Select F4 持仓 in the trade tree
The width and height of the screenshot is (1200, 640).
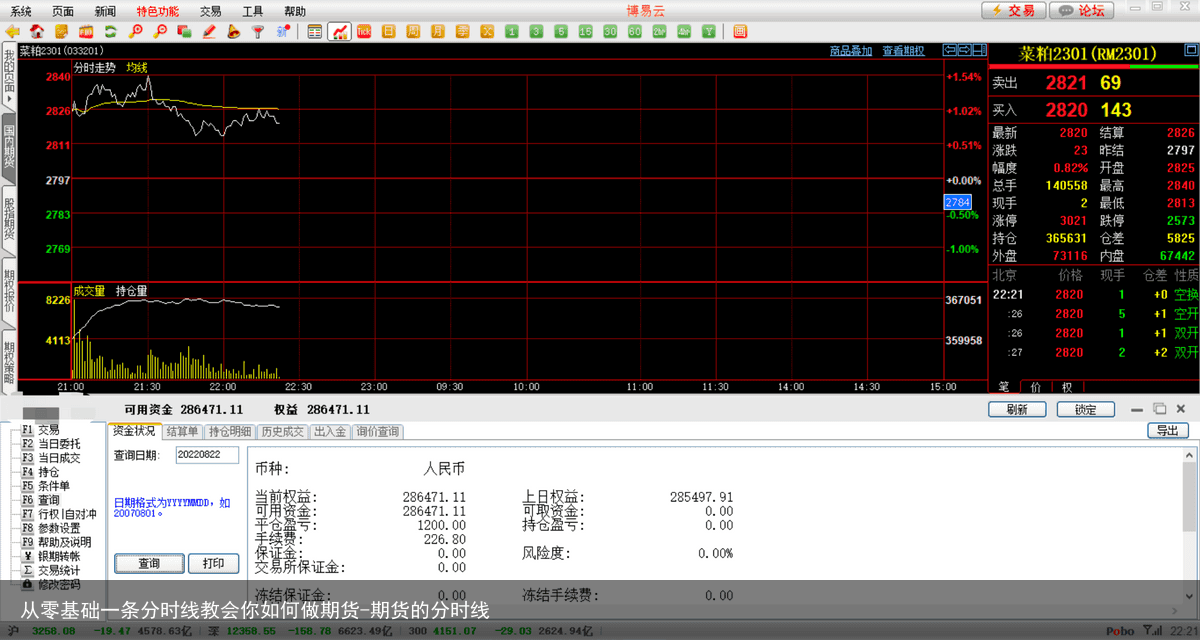48,472
